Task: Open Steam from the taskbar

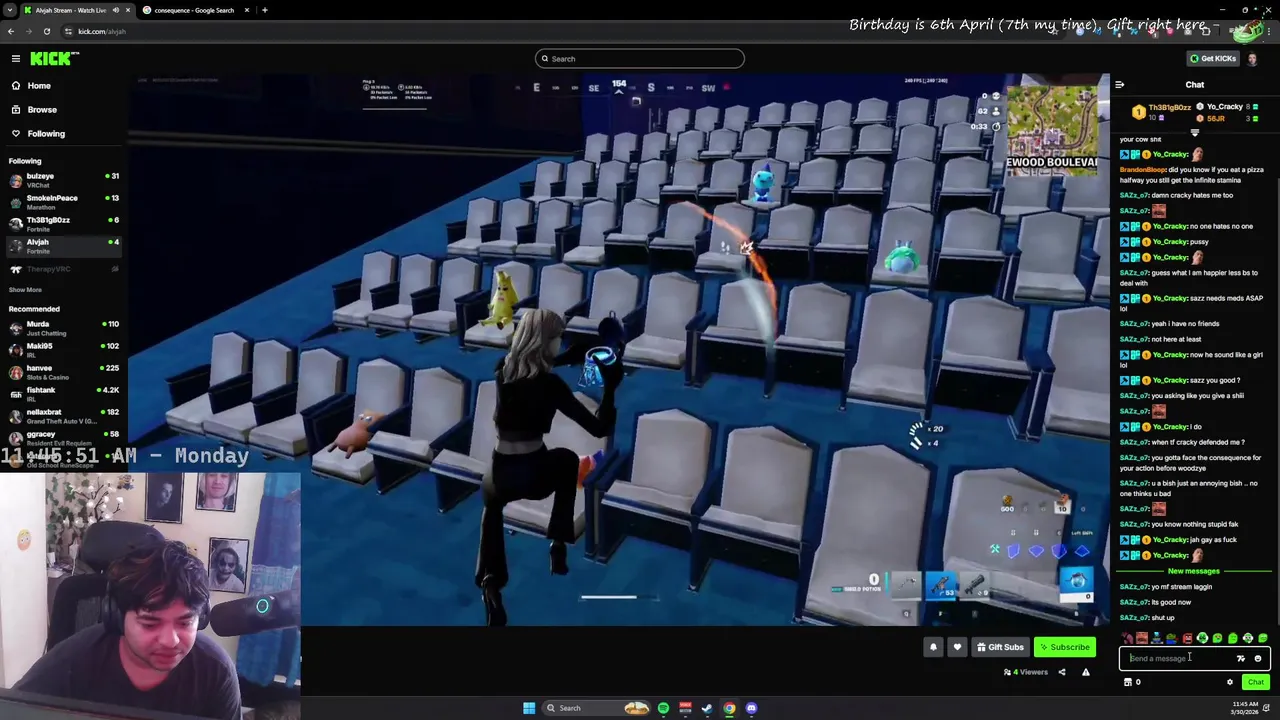Action: coord(707,708)
